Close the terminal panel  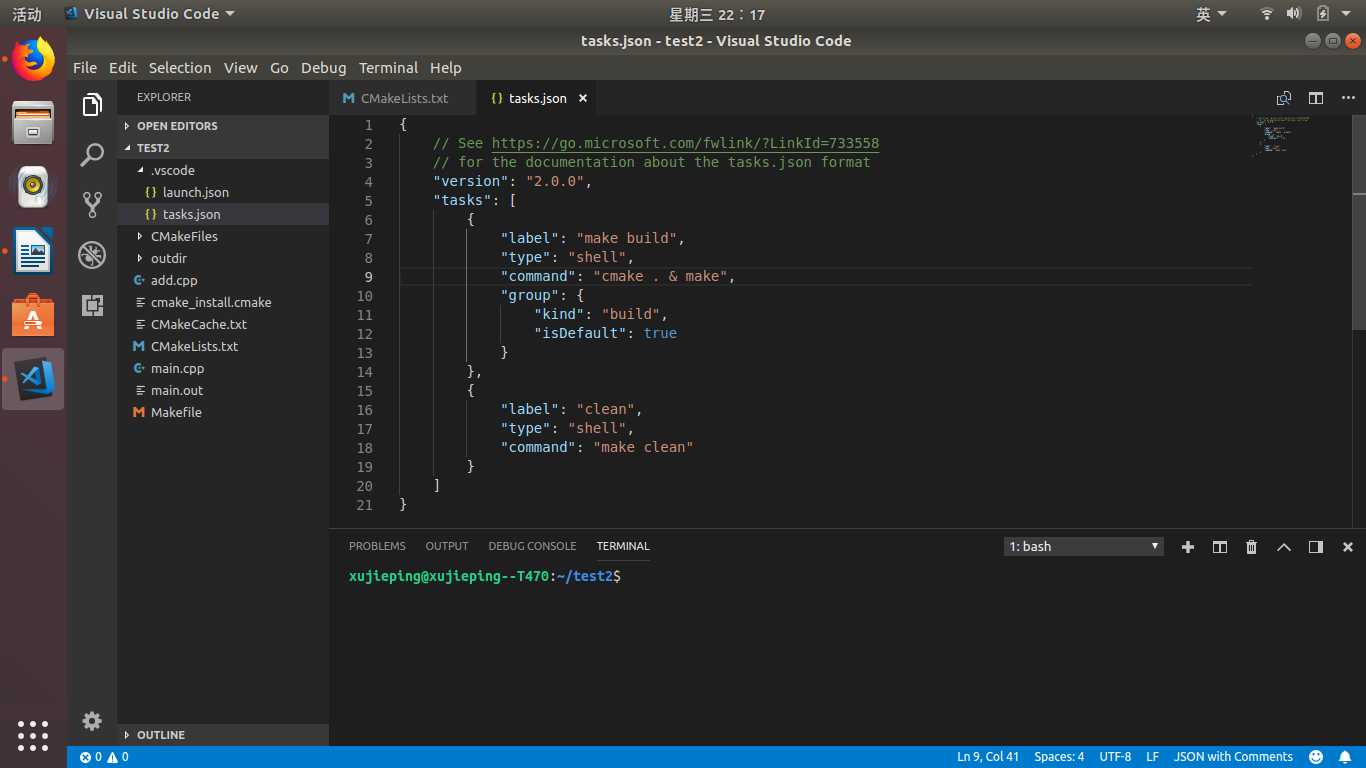tap(1348, 547)
